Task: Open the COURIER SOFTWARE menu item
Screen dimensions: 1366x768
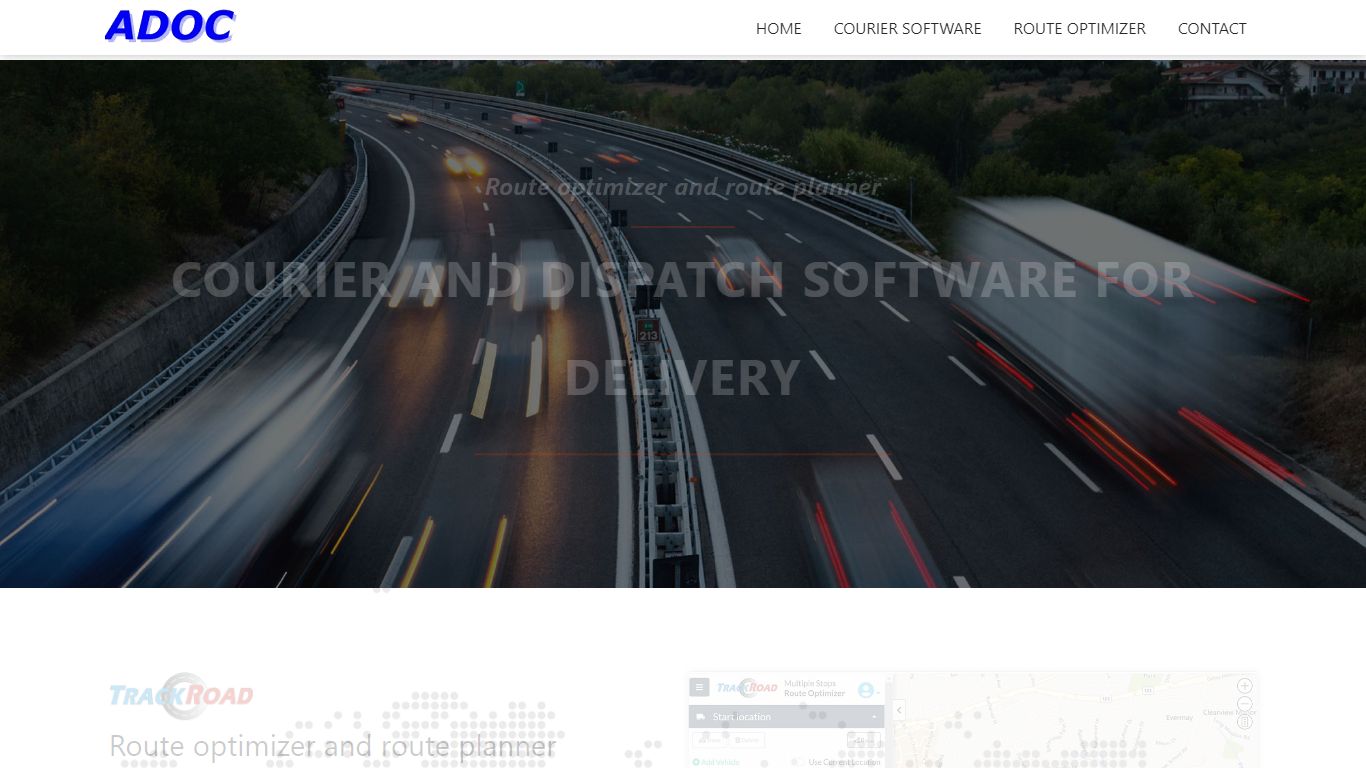Action: (x=908, y=28)
